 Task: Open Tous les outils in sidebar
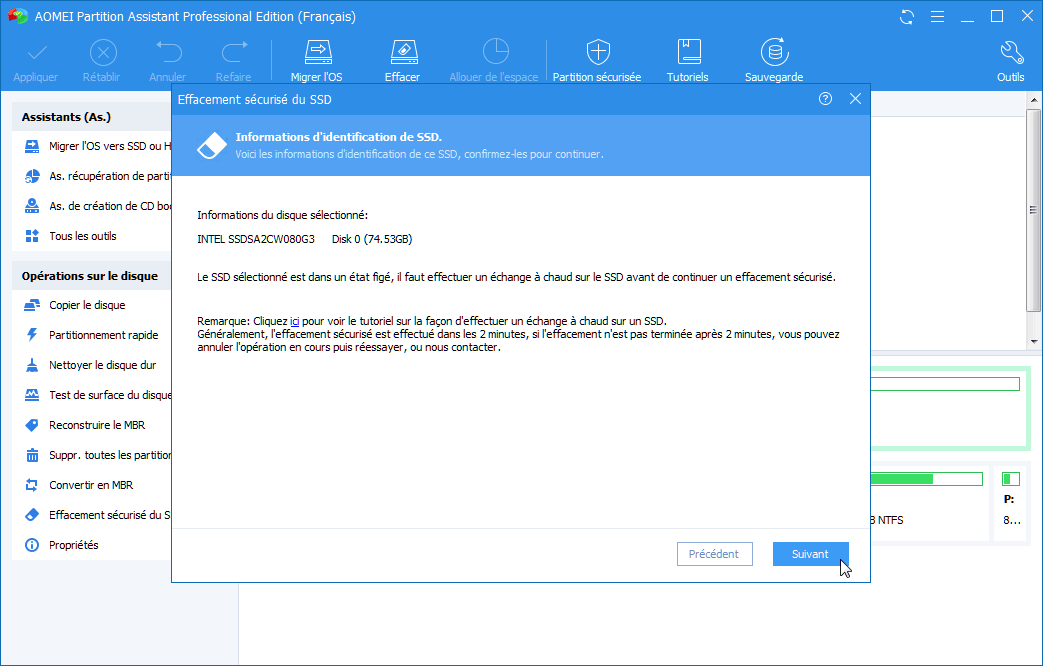71,236
